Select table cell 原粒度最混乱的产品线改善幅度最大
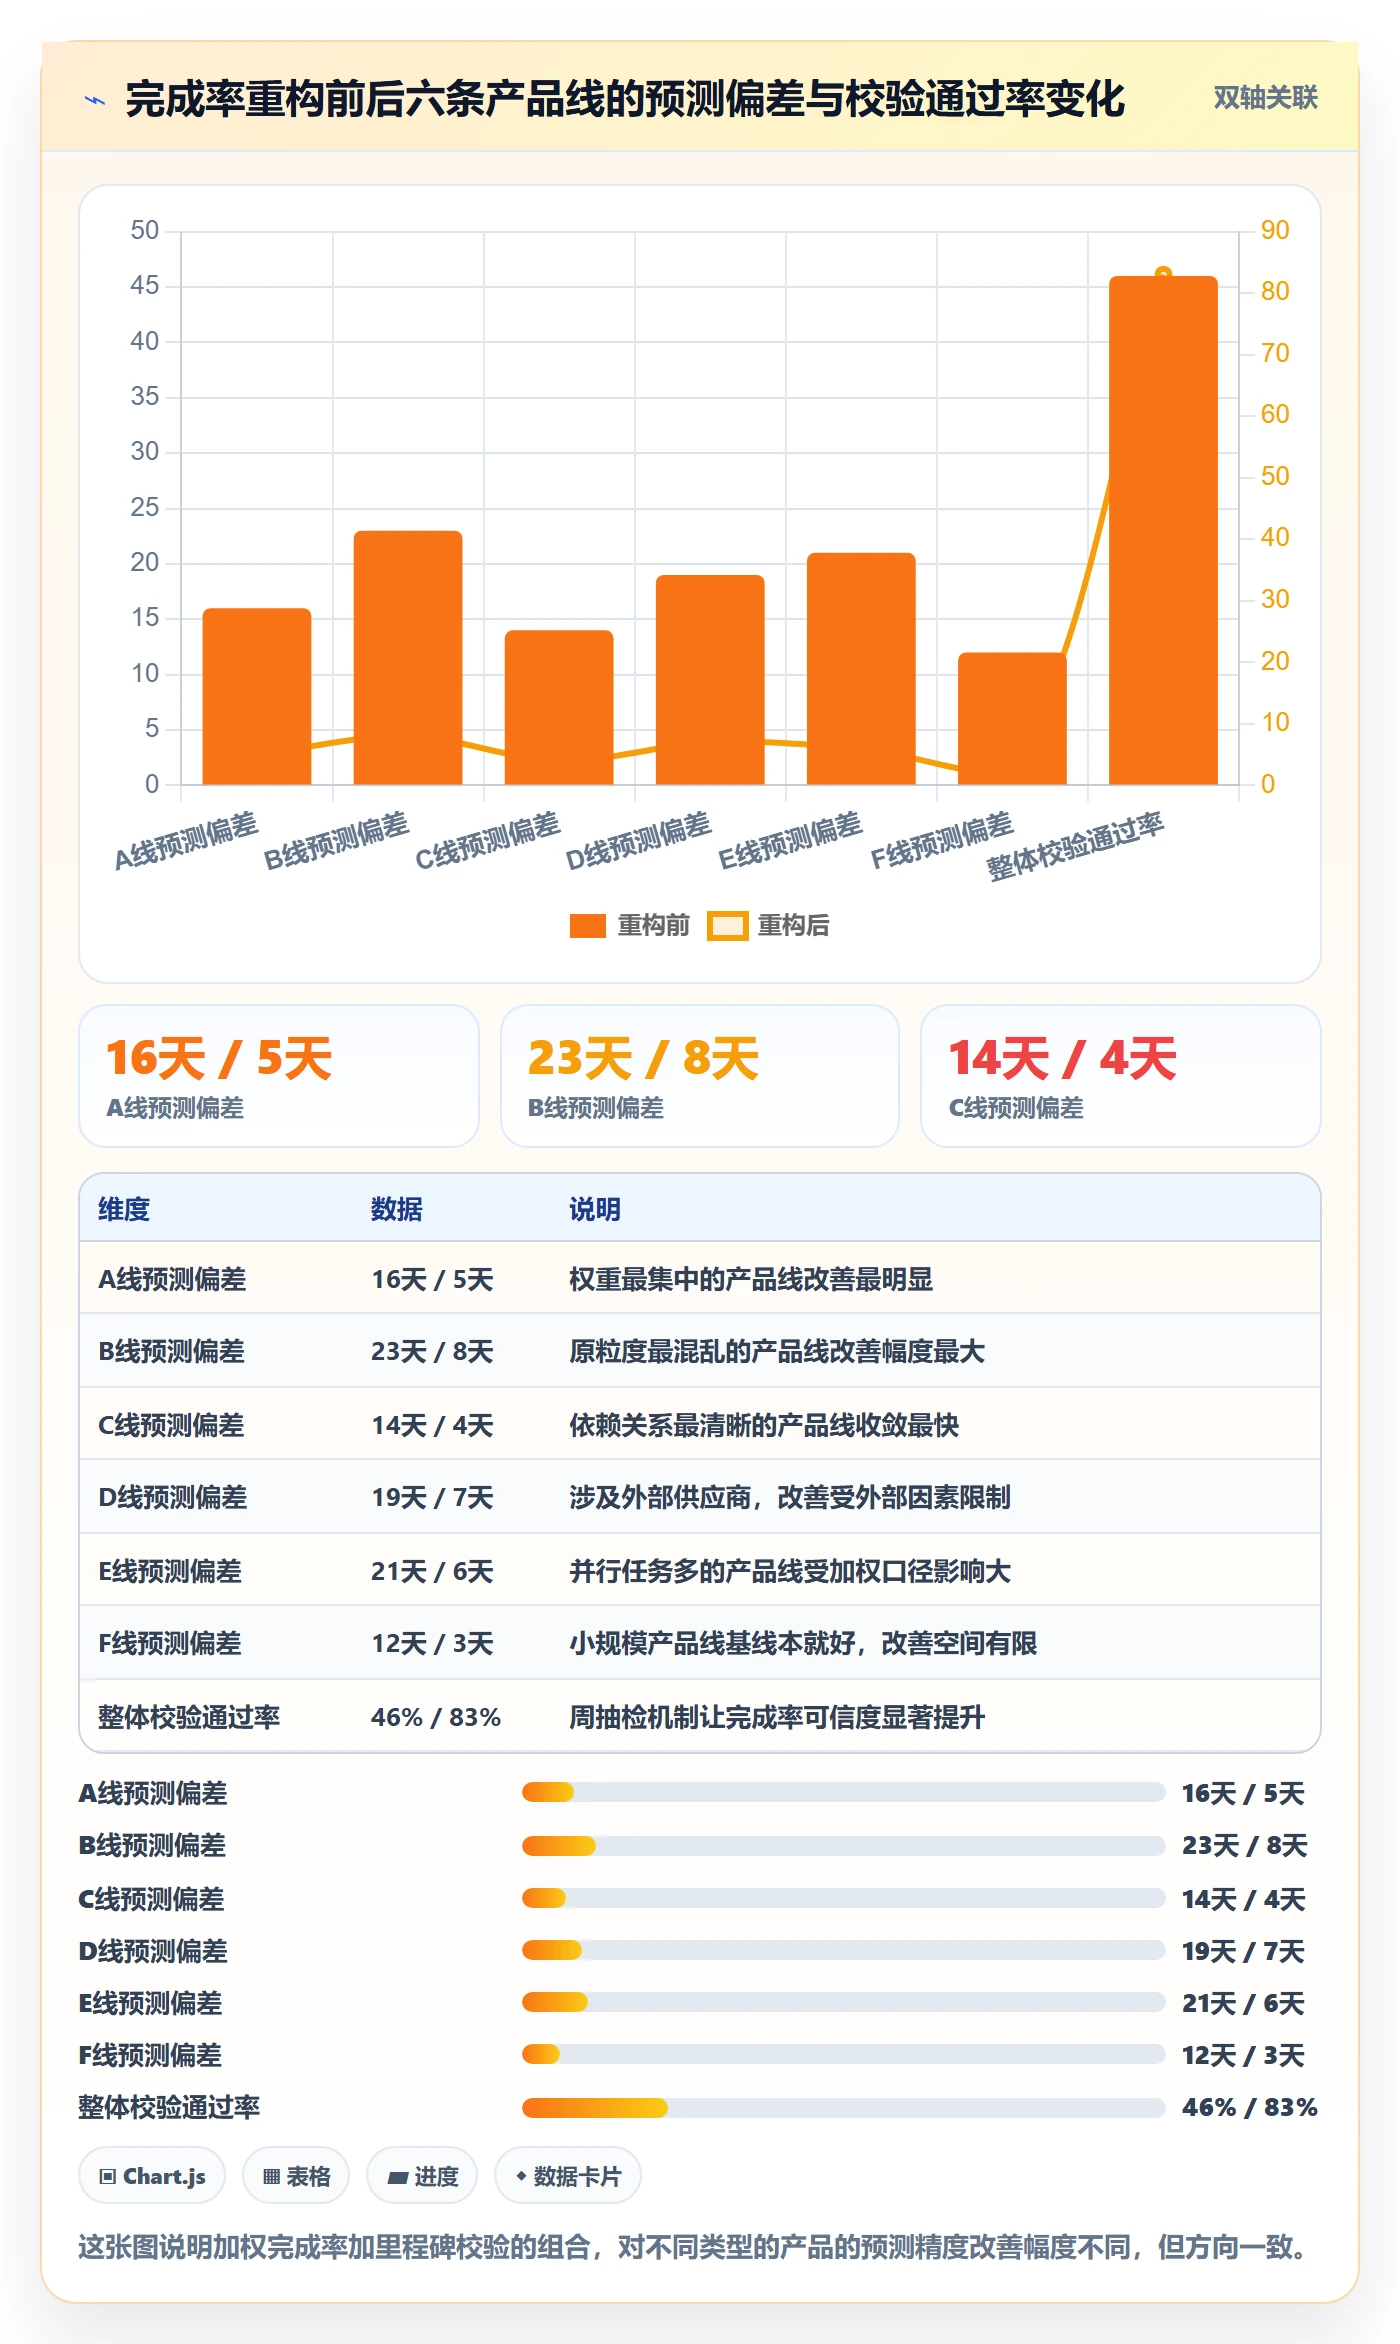This screenshot has width=1400, height=2344. coord(777,1351)
